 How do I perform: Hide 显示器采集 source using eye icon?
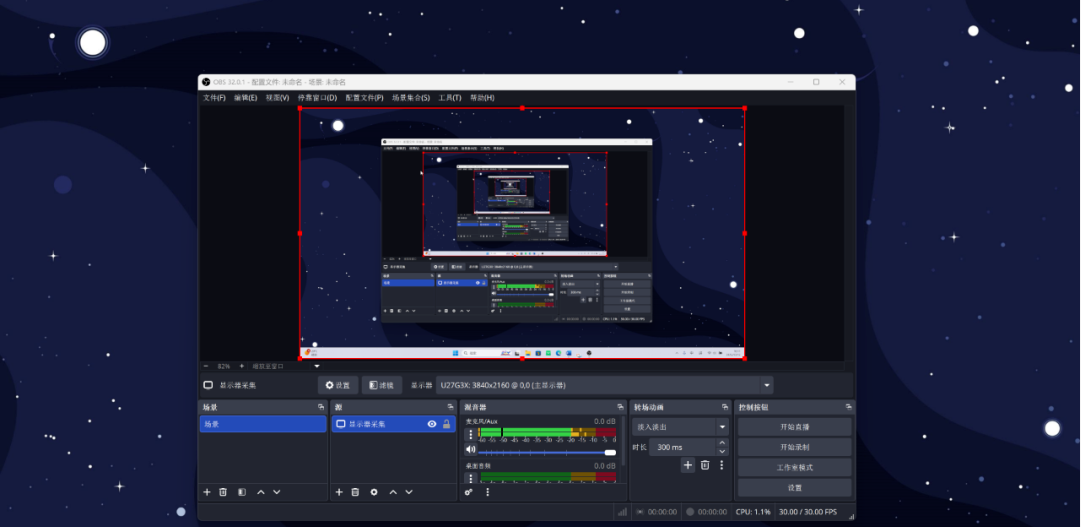432,424
